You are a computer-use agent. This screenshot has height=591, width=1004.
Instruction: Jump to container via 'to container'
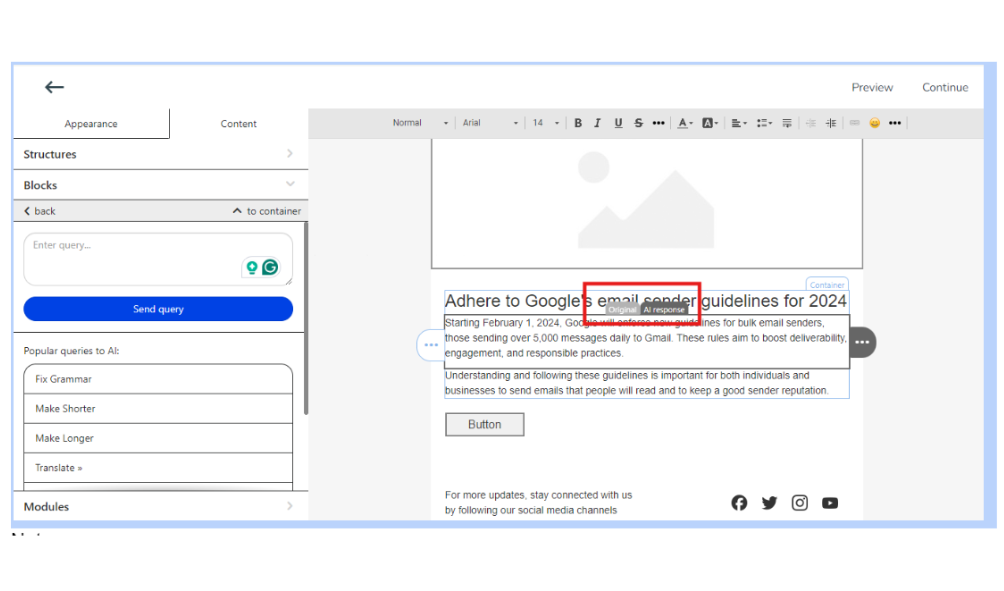[x=267, y=211]
